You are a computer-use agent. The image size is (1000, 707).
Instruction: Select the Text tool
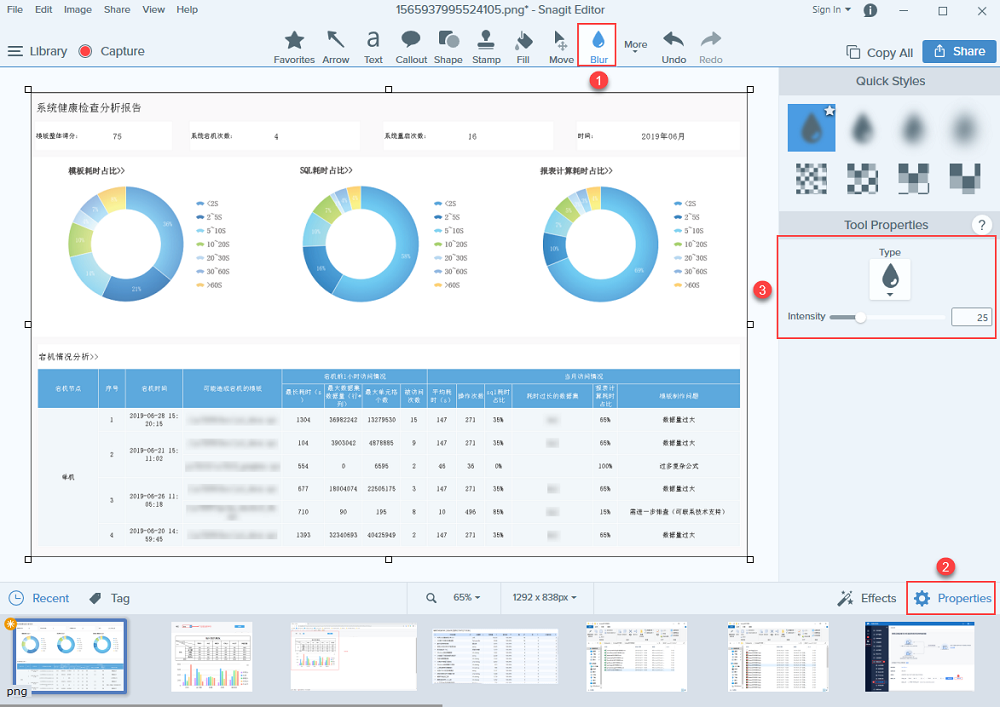(373, 46)
